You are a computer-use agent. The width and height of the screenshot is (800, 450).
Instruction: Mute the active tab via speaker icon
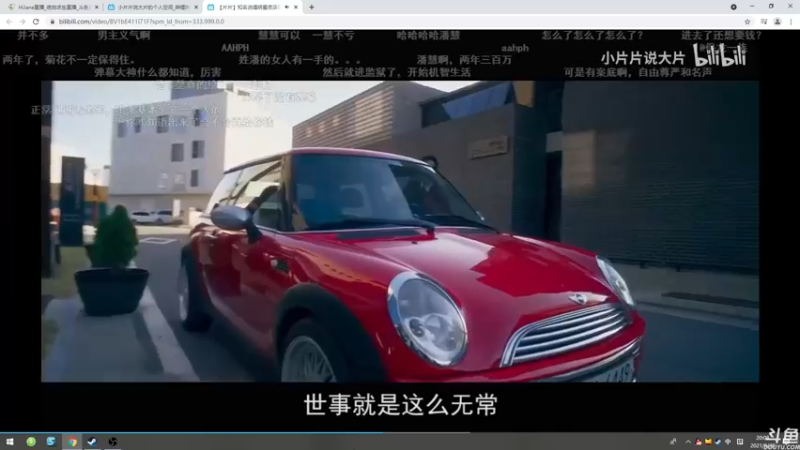(x=287, y=7)
